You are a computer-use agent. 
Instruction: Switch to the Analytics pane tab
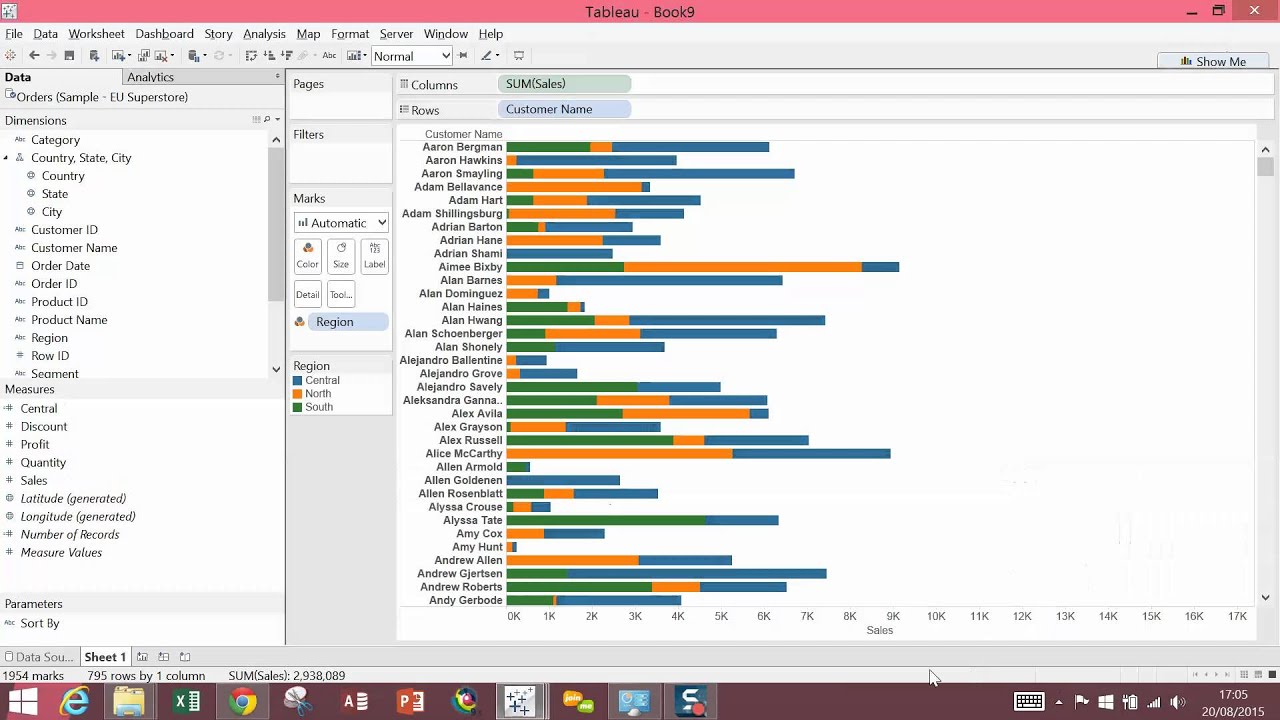(150, 77)
